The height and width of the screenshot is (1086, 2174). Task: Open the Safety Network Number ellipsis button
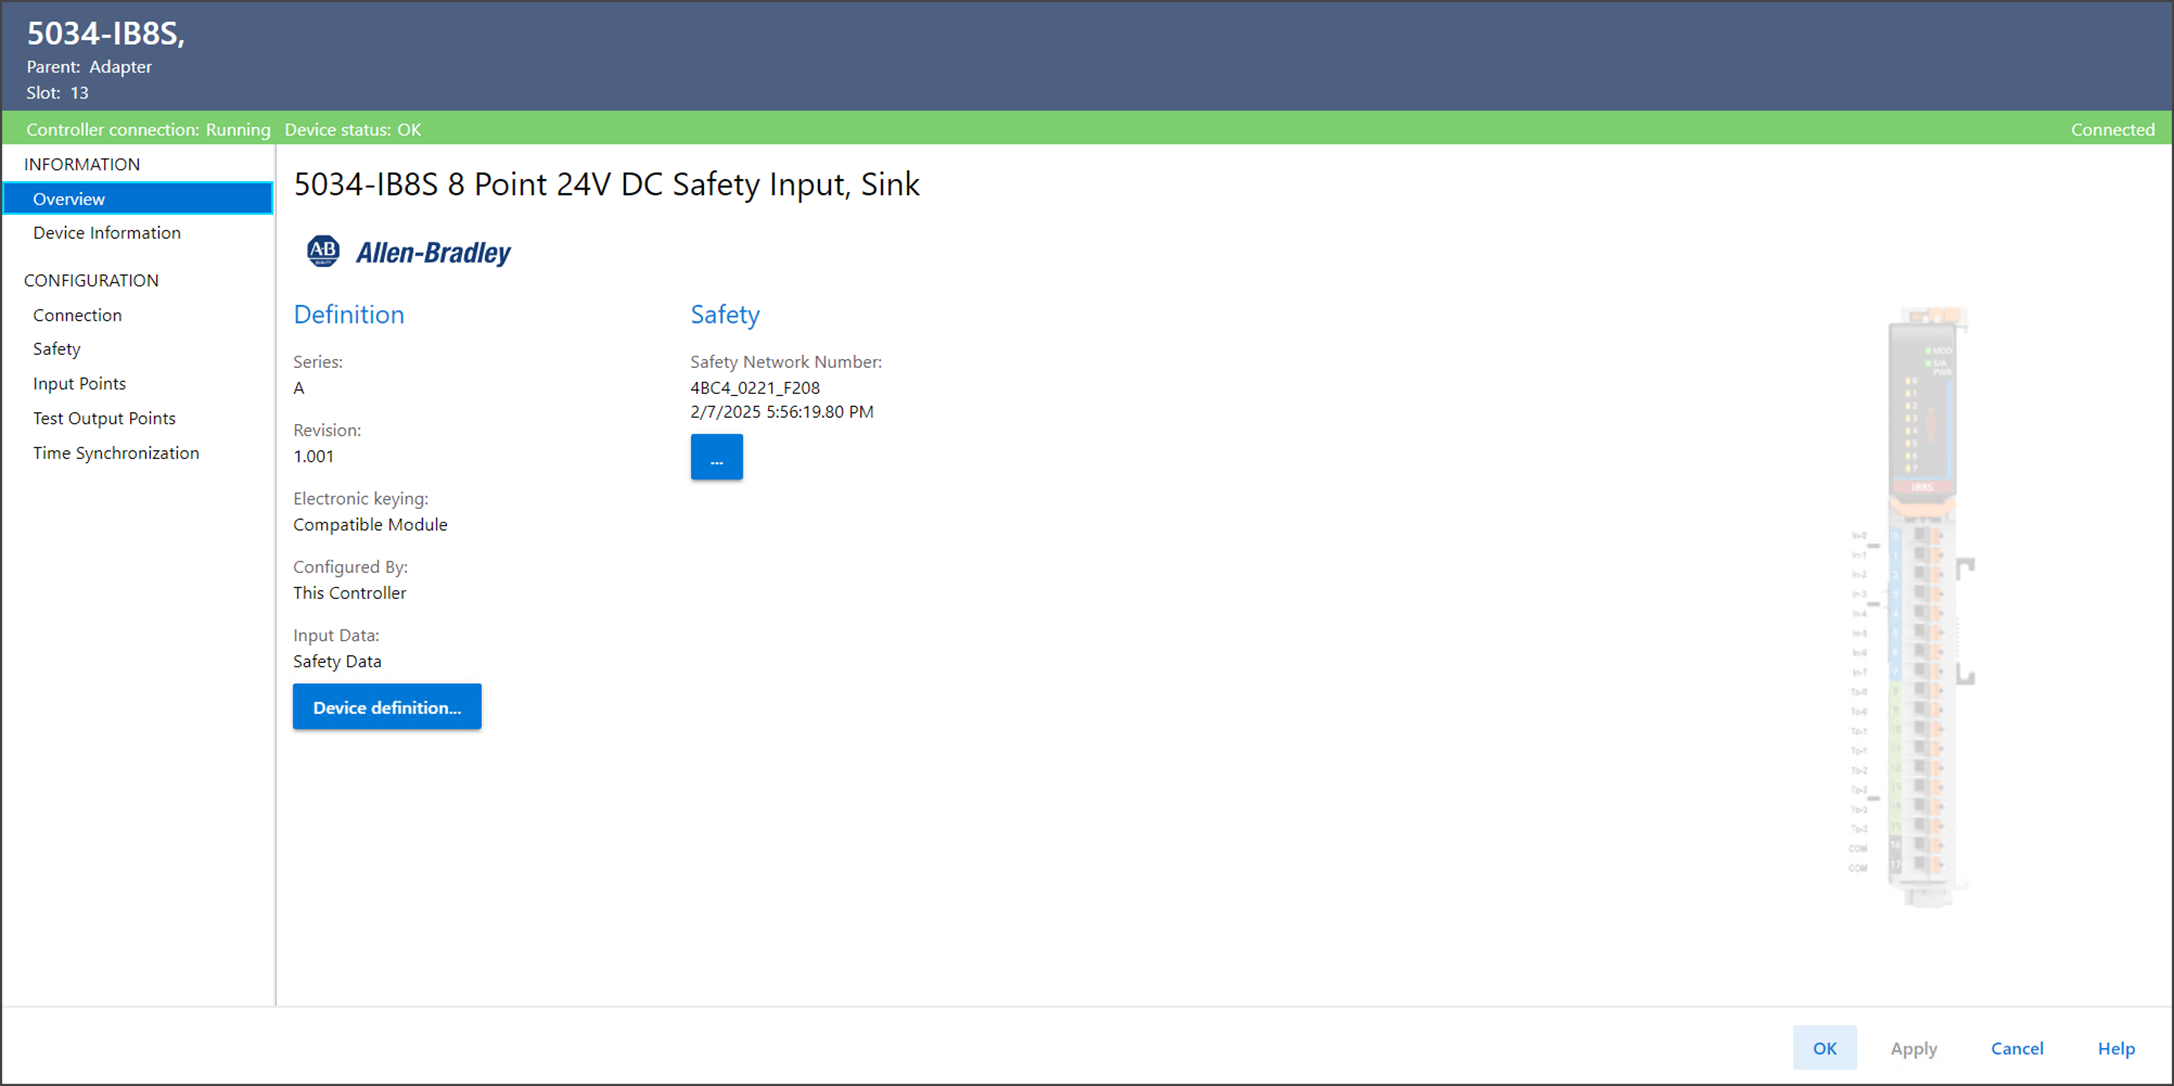716,457
